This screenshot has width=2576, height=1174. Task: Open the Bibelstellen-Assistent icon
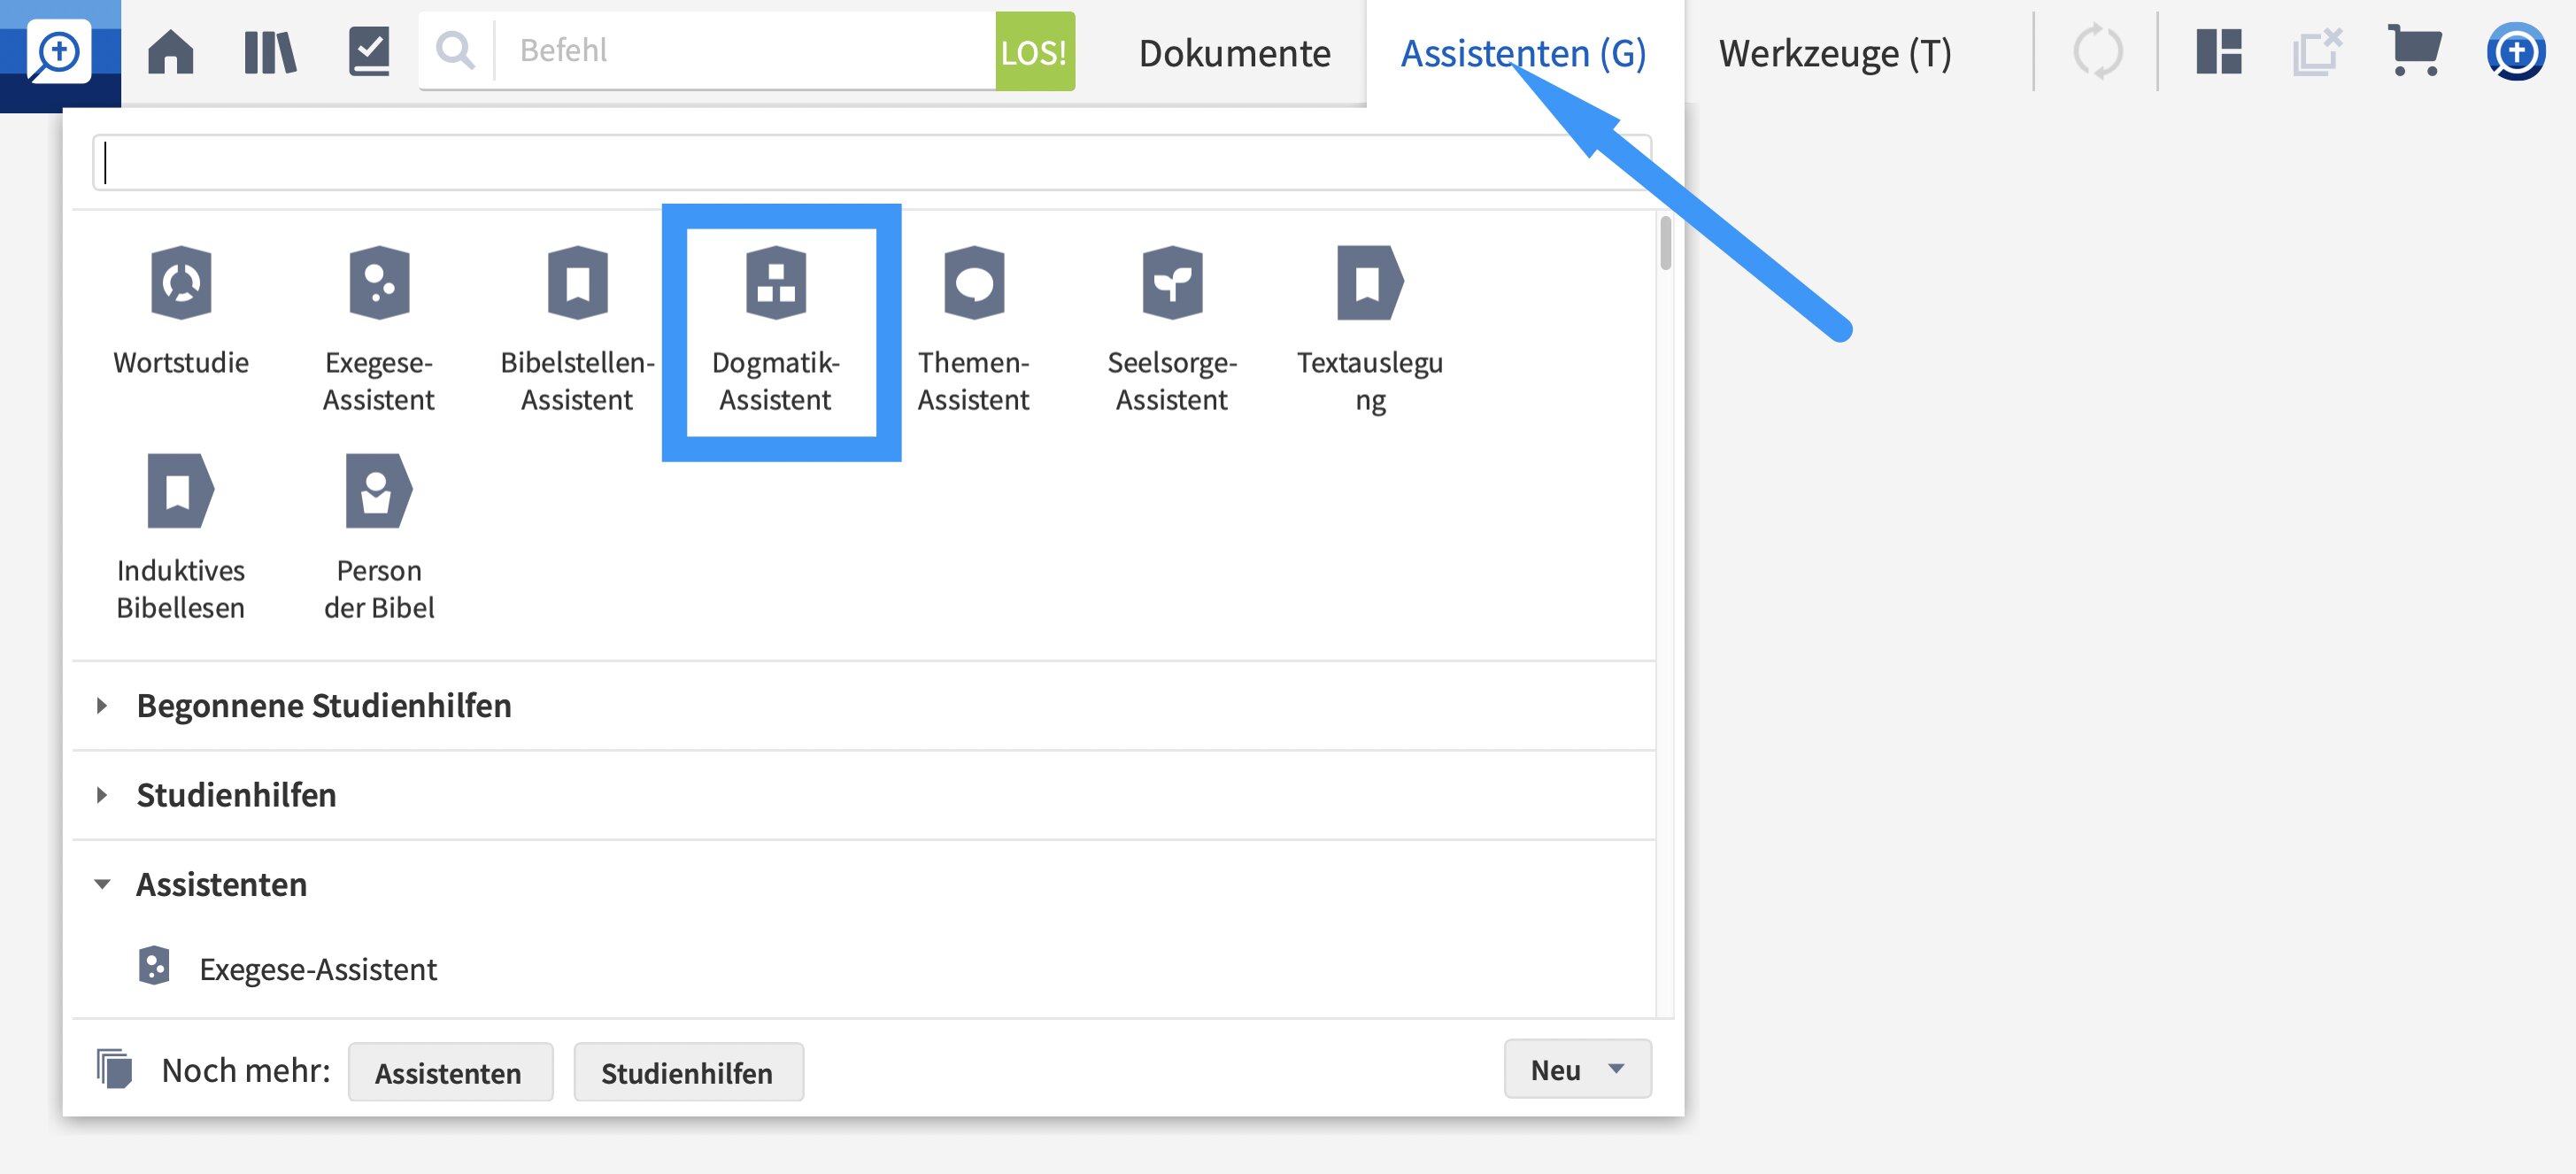(x=578, y=282)
